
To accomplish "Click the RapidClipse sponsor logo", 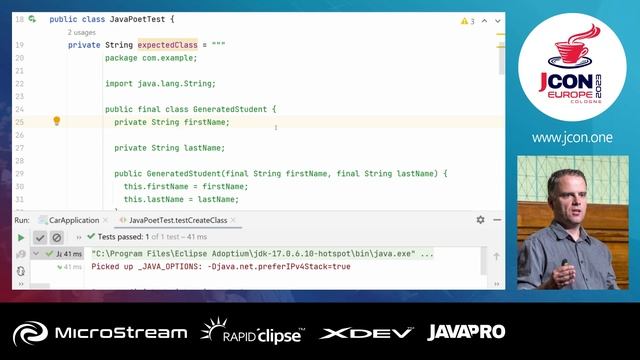I will 253,331.
